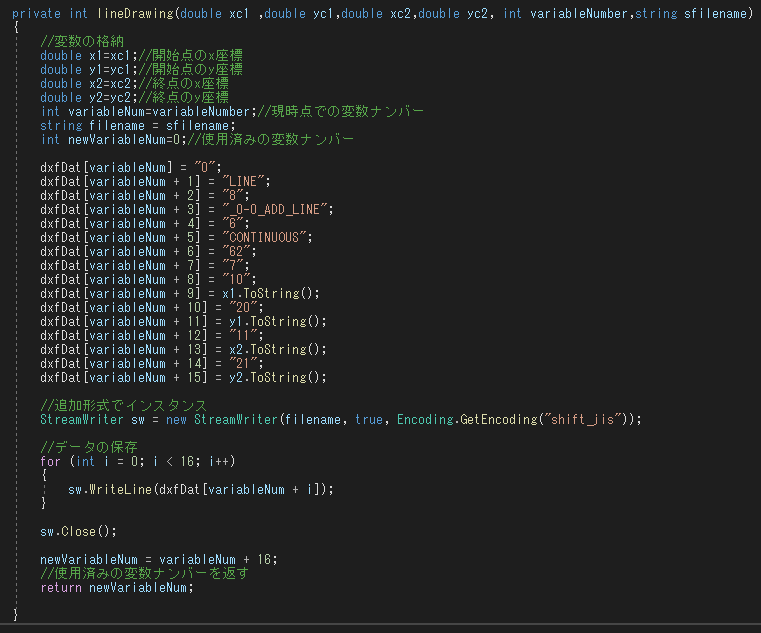Screen dimensions: 761x633
Task: Click the StreamWriter type name in the declaration
Action: point(82,419)
